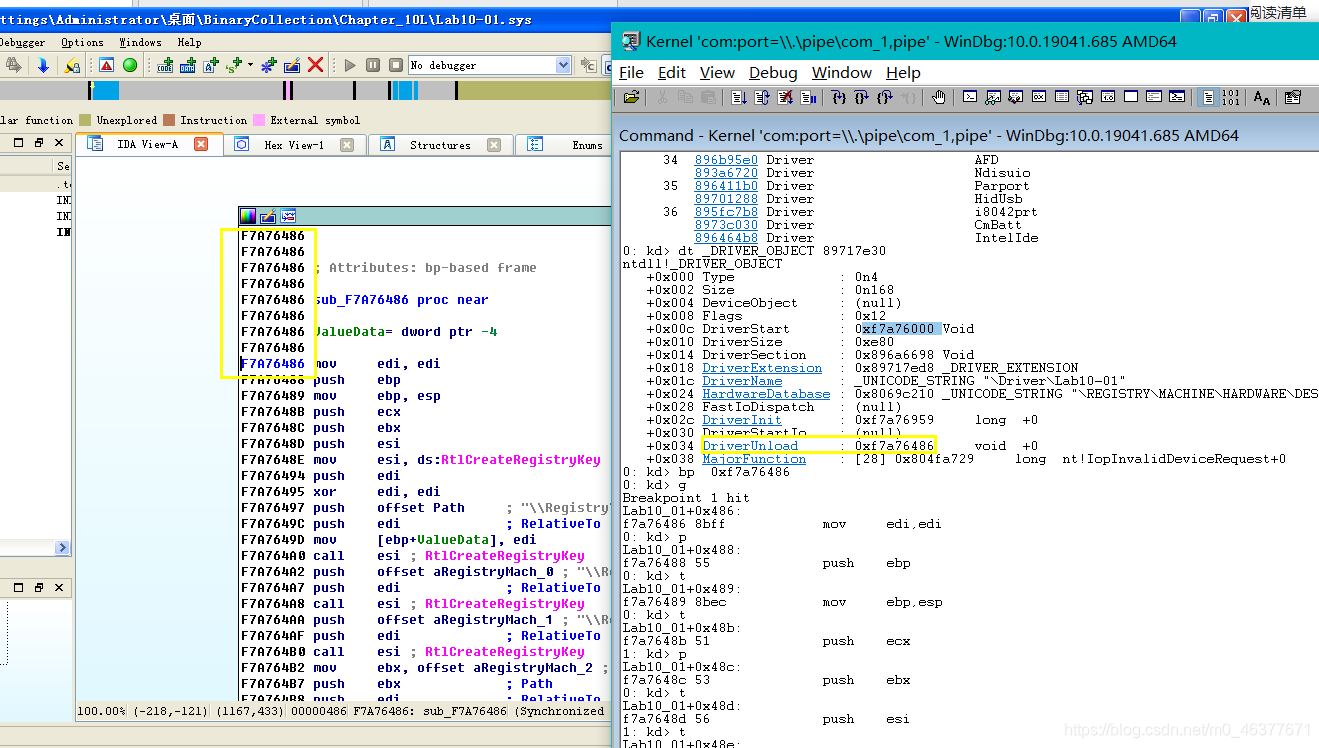This screenshot has height=748, width=1319.
Task: Click the Create data icon in IDA toolbar
Action: pyautogui.click(x=188, y=65)
